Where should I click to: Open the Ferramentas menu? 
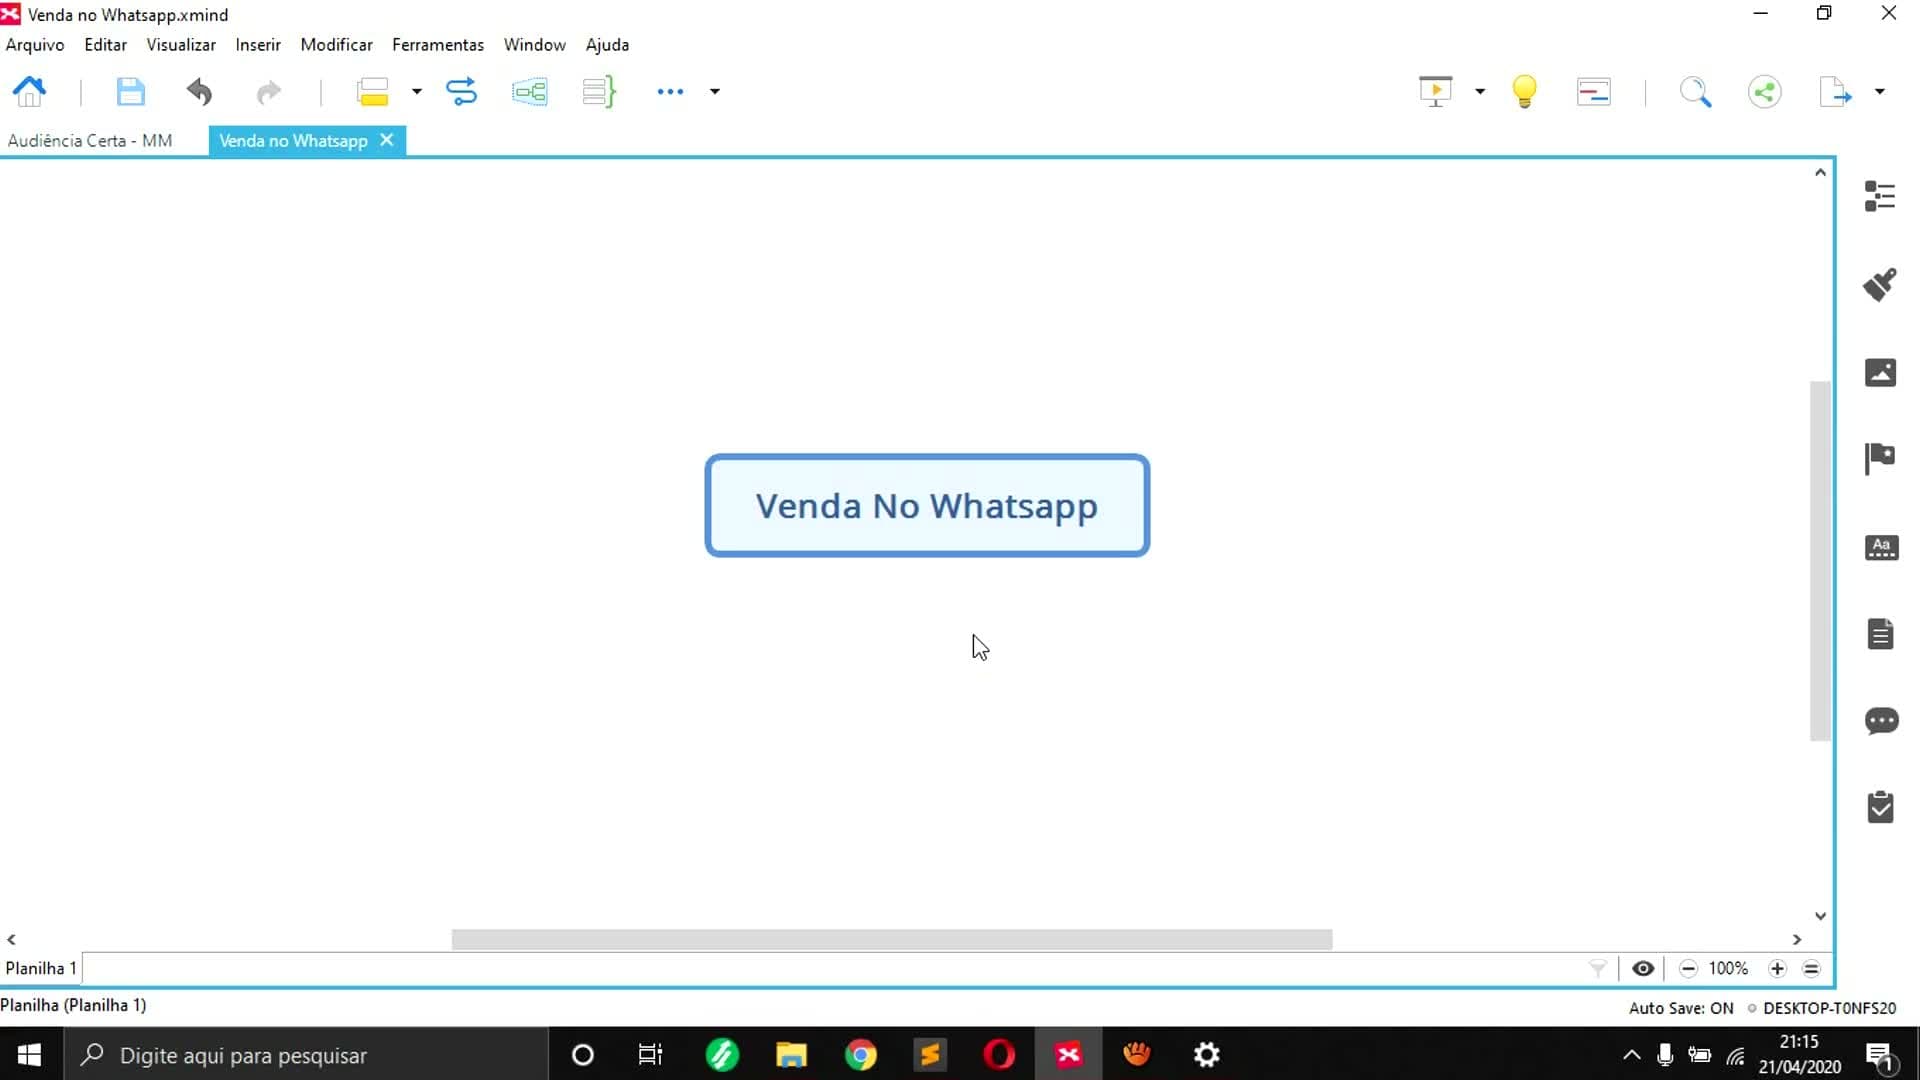[x=438, y=45]
